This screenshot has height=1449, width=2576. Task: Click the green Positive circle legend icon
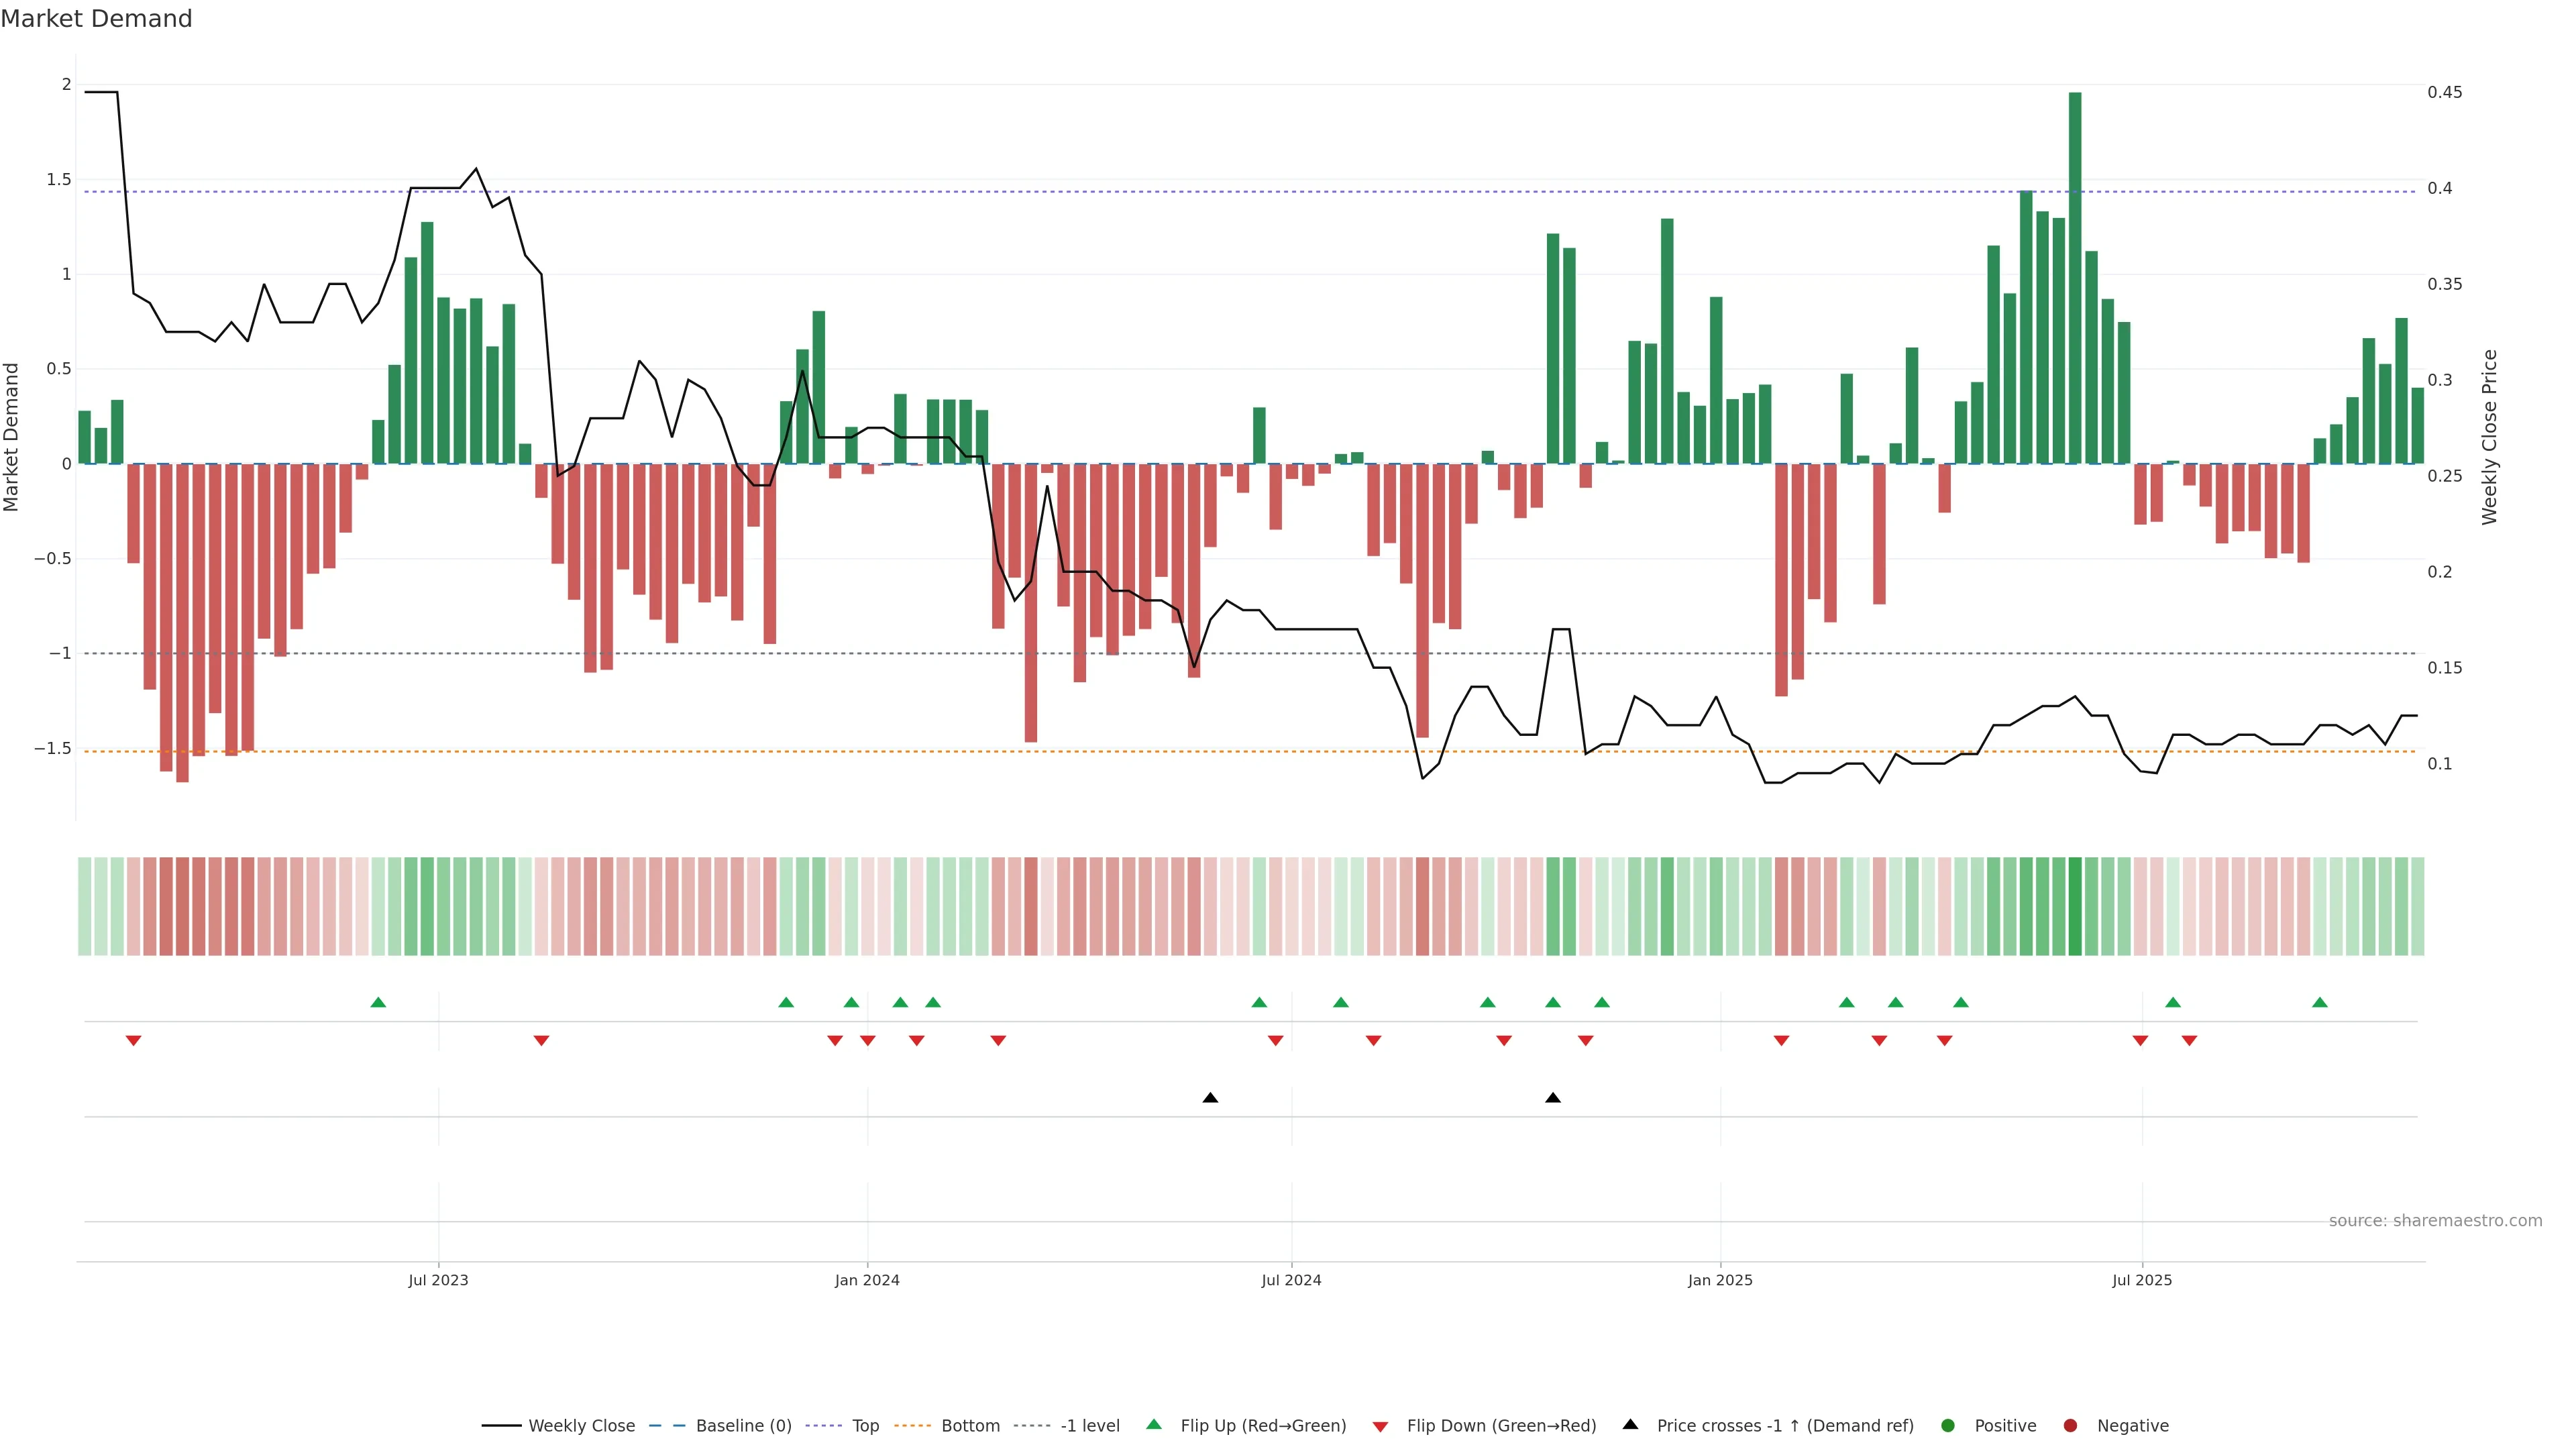[1947, 1425]
